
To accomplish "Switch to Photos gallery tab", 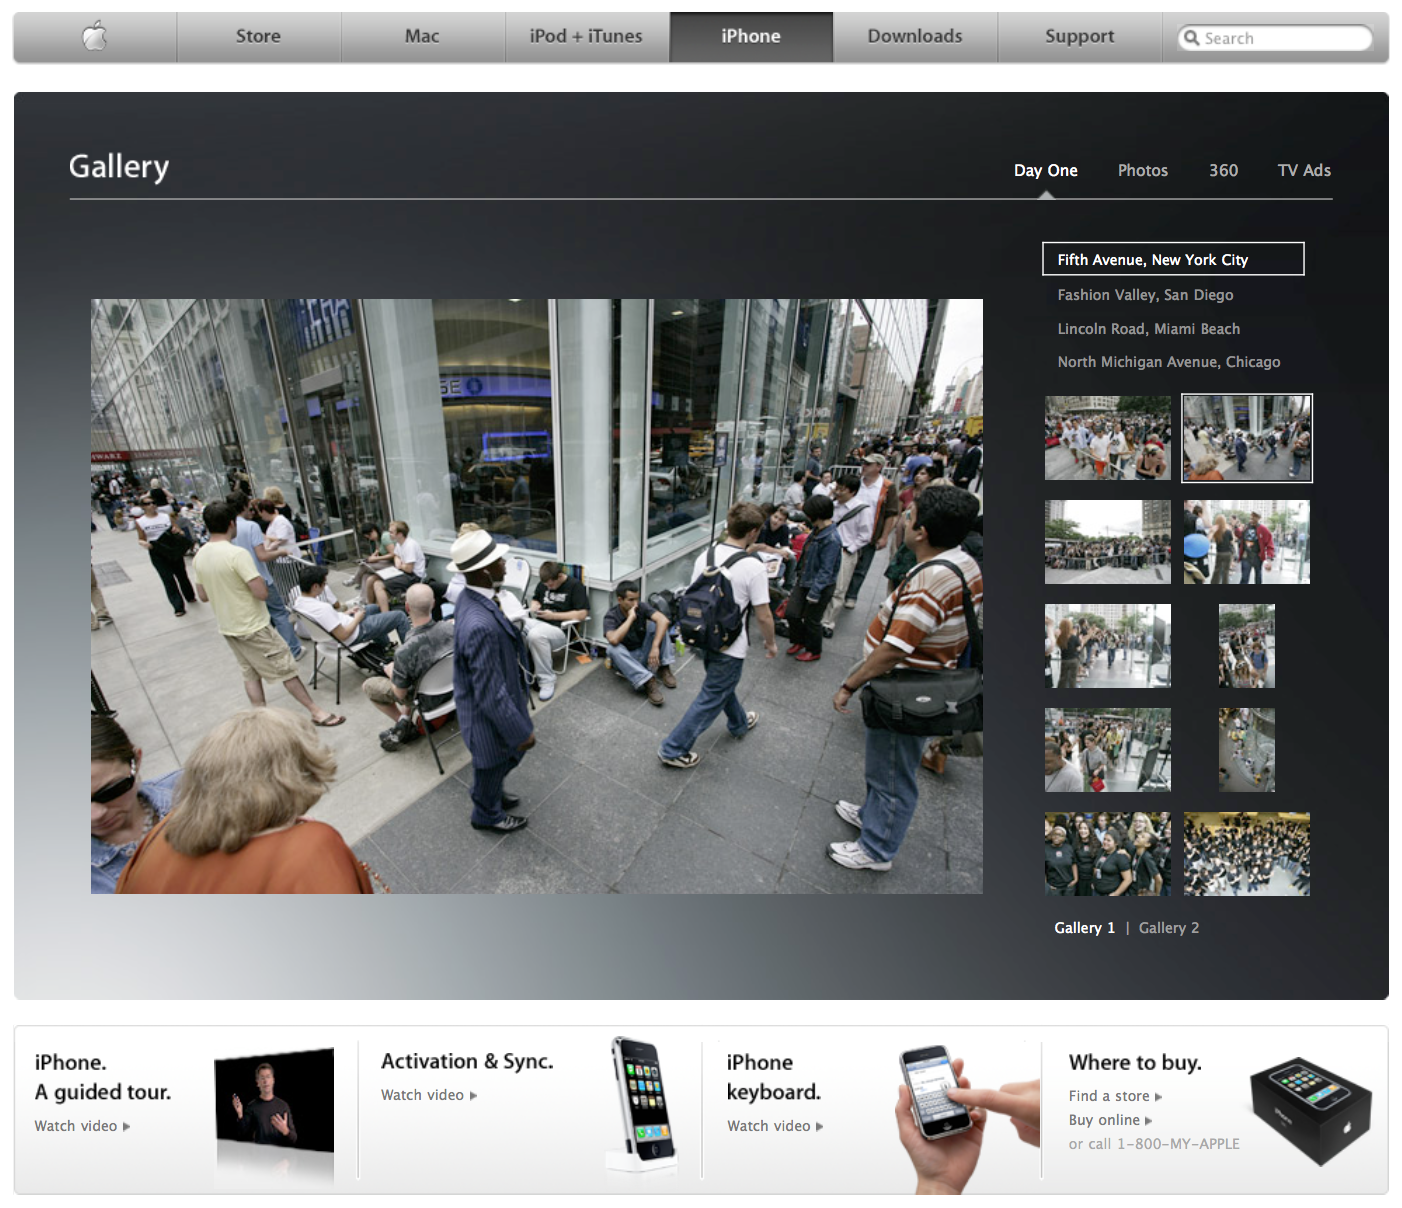I will tap(1142, 170).
